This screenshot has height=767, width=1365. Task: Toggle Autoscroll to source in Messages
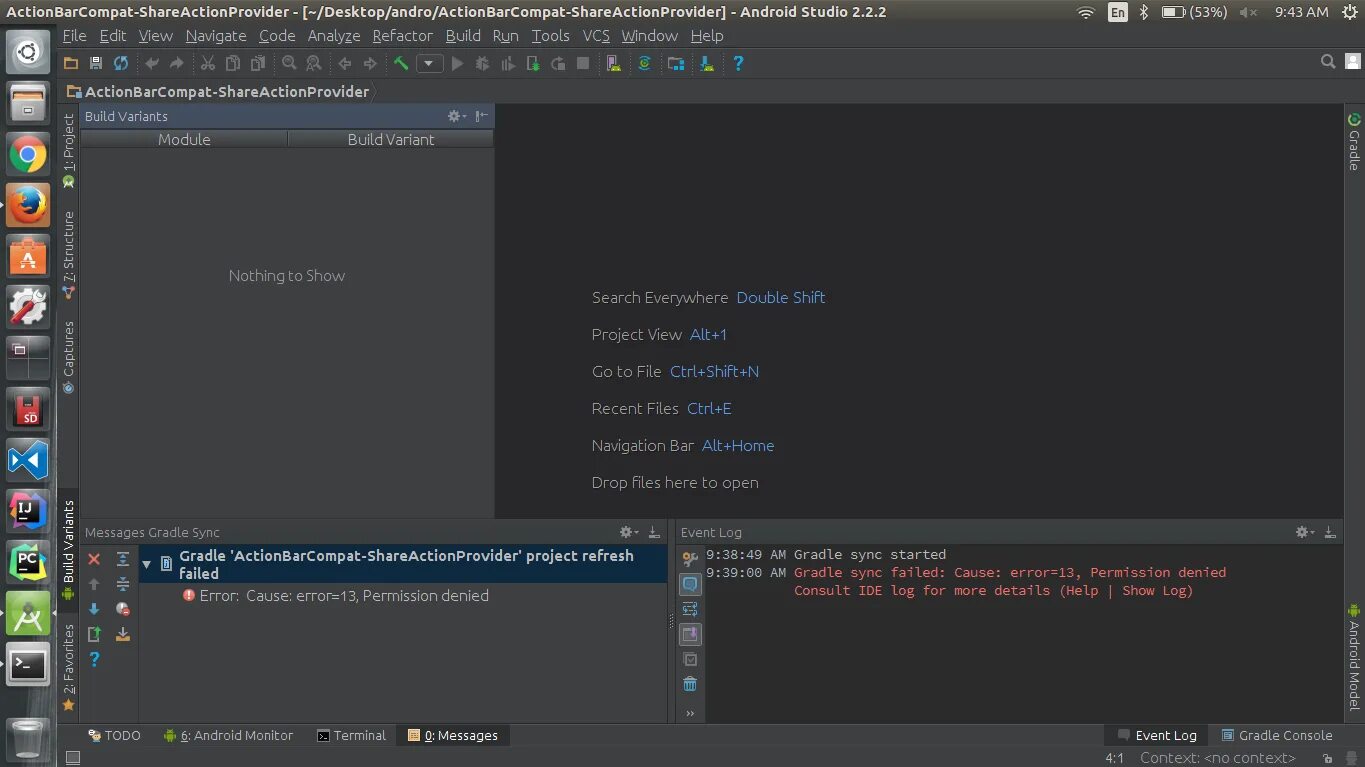tap(123, 634)
